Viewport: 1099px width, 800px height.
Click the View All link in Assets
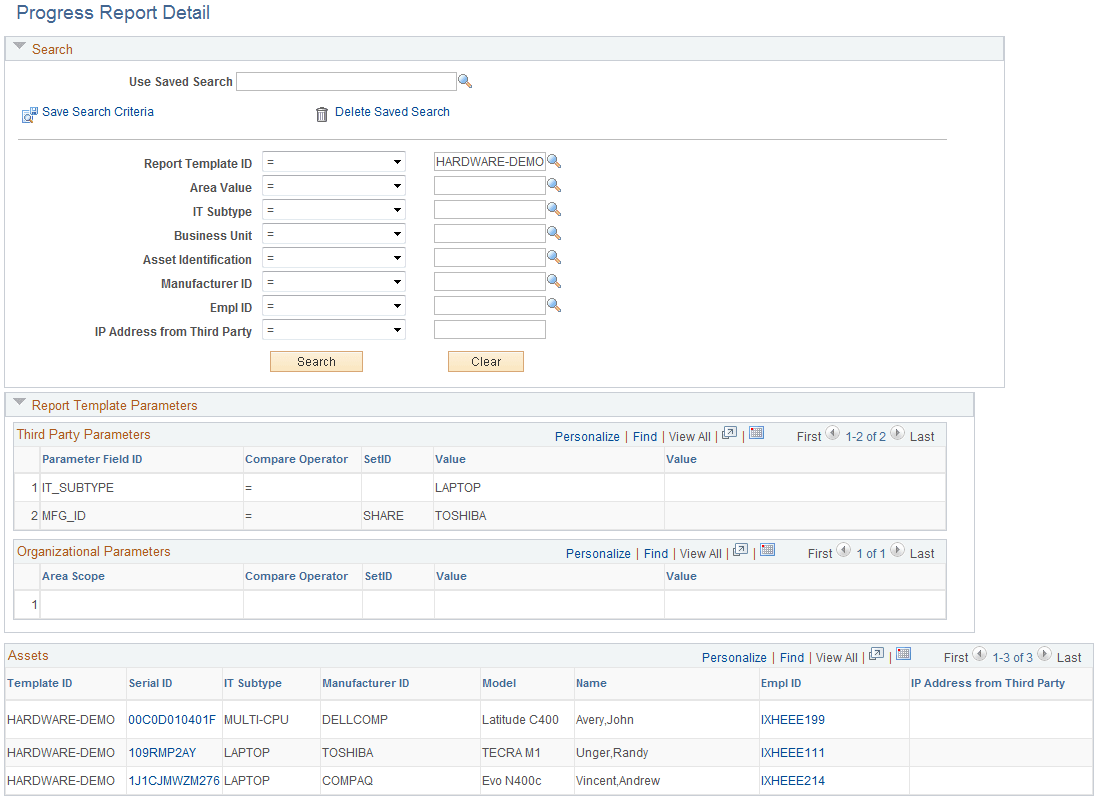point(836,657)
